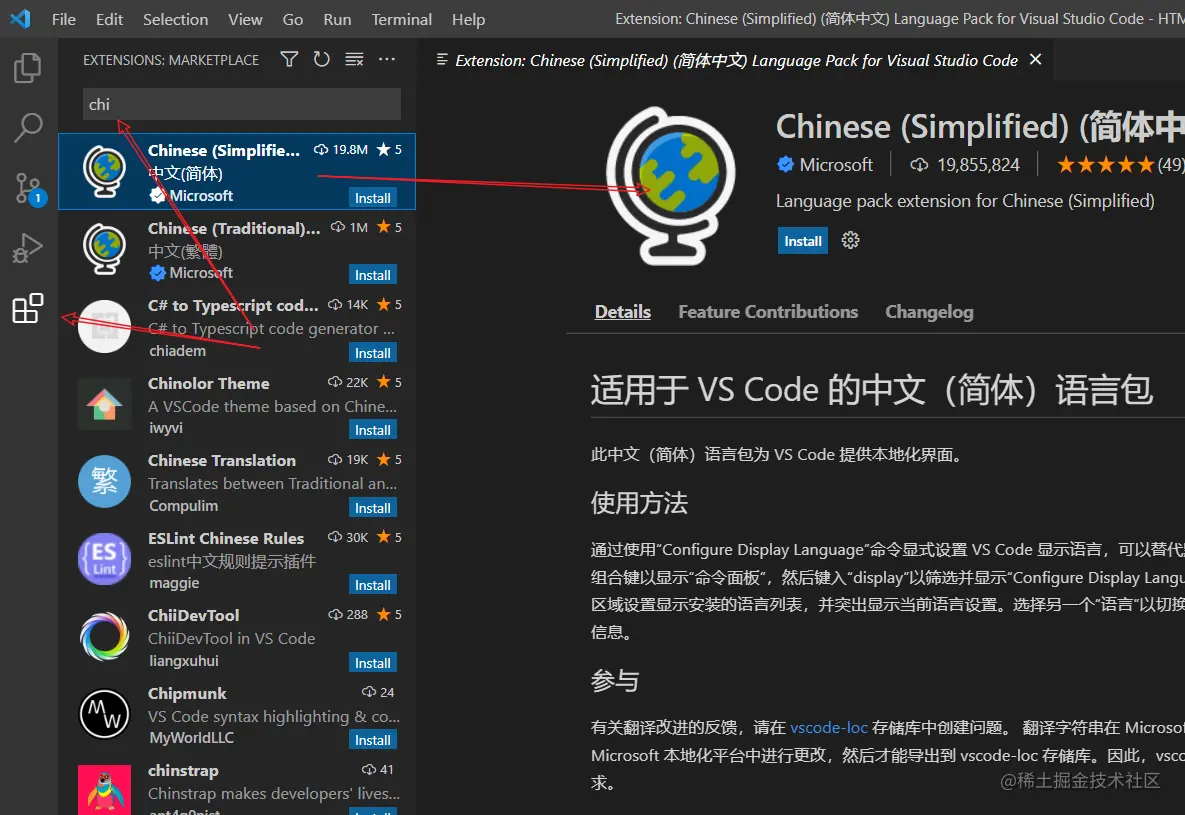Install the Chinese Translation extension
The image size is (1185, 815).
373,507
